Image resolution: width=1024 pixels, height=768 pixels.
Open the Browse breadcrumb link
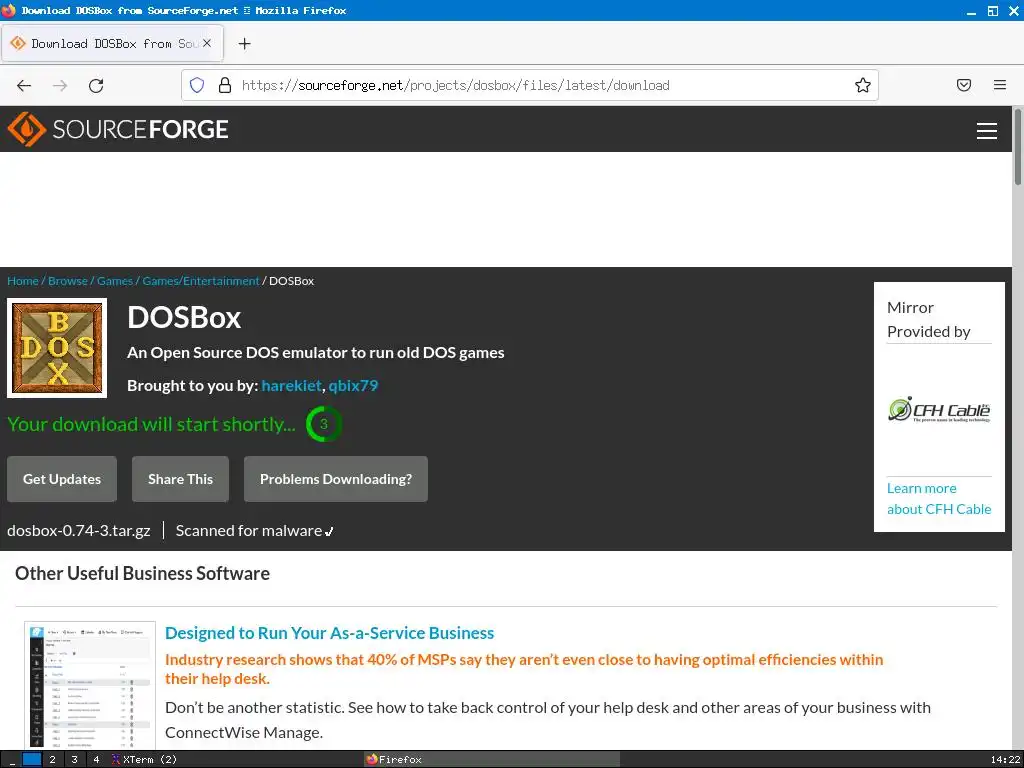pyautogui.click(x=68, y=281)
